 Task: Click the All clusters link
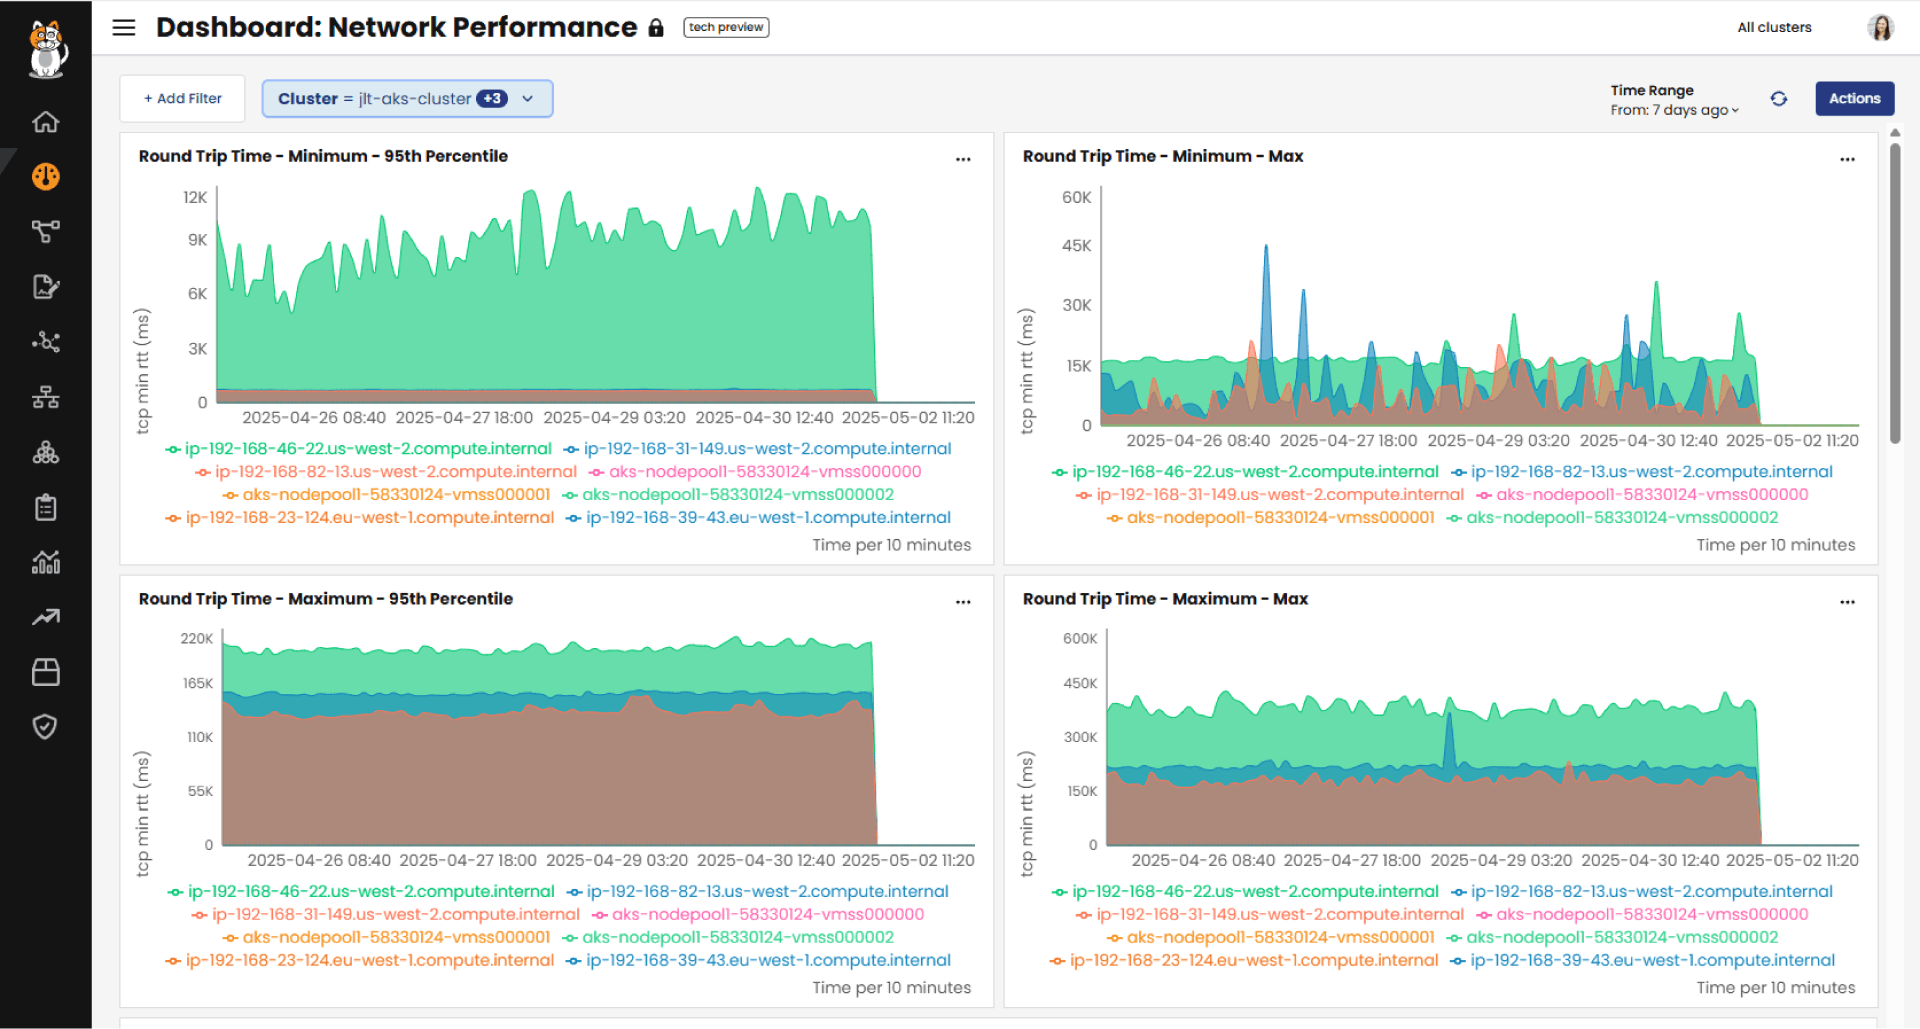[x=1774, y=28]
